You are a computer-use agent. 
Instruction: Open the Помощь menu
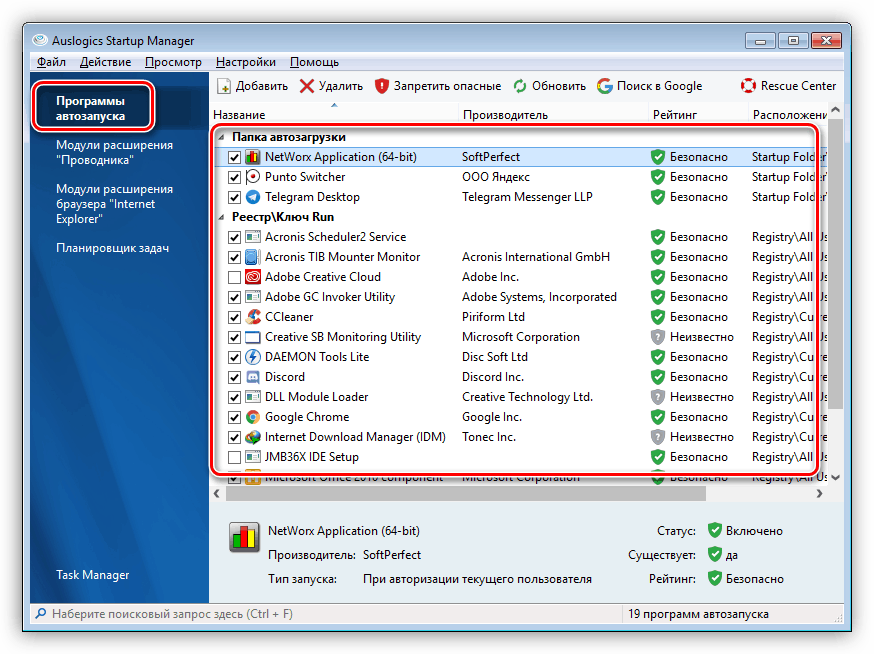pos(314,62)
